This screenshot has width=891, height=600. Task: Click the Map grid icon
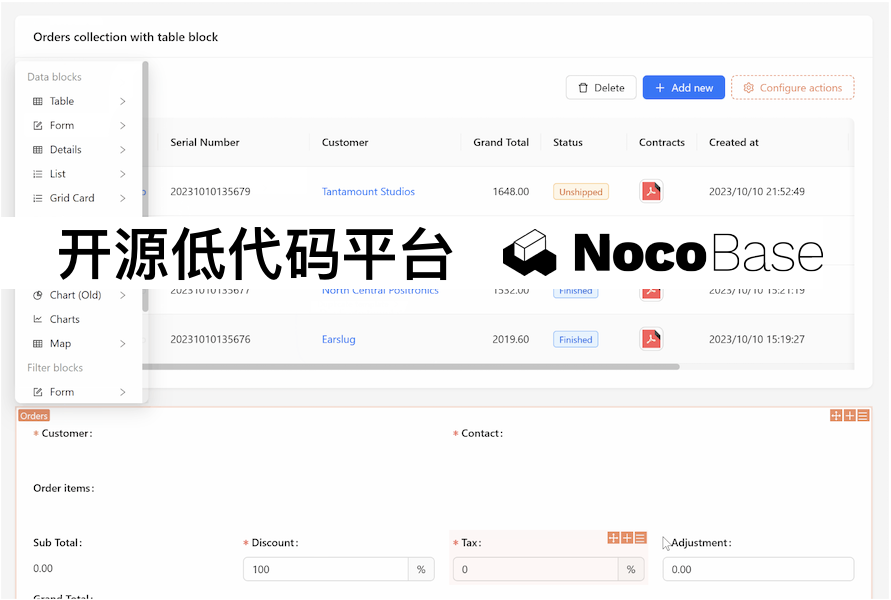pyautogui.click(x=38, y=343)
